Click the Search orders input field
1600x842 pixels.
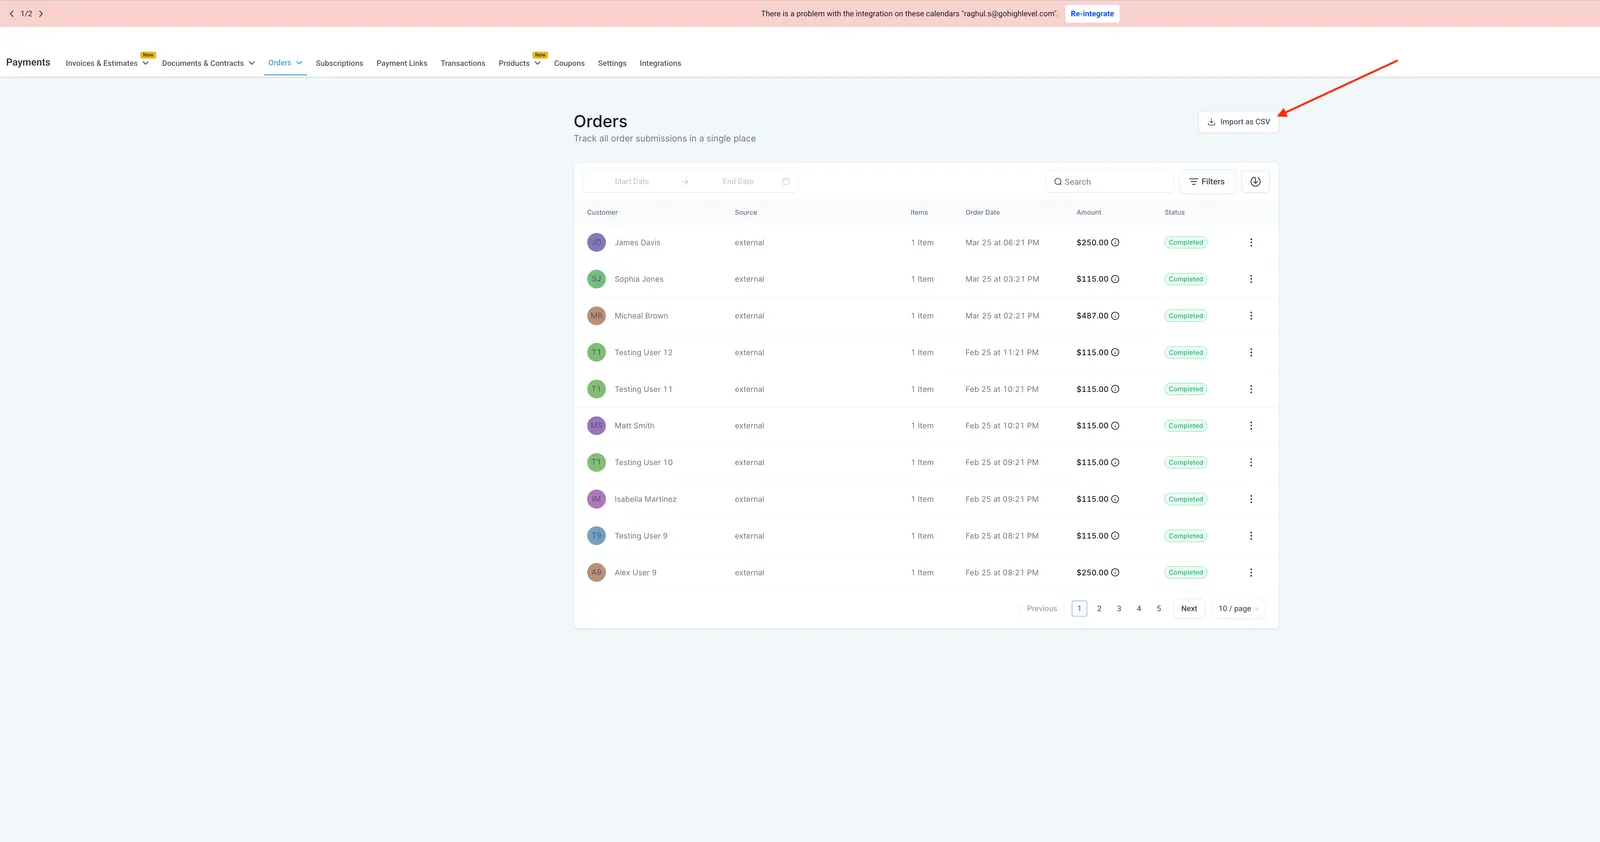1109,181
